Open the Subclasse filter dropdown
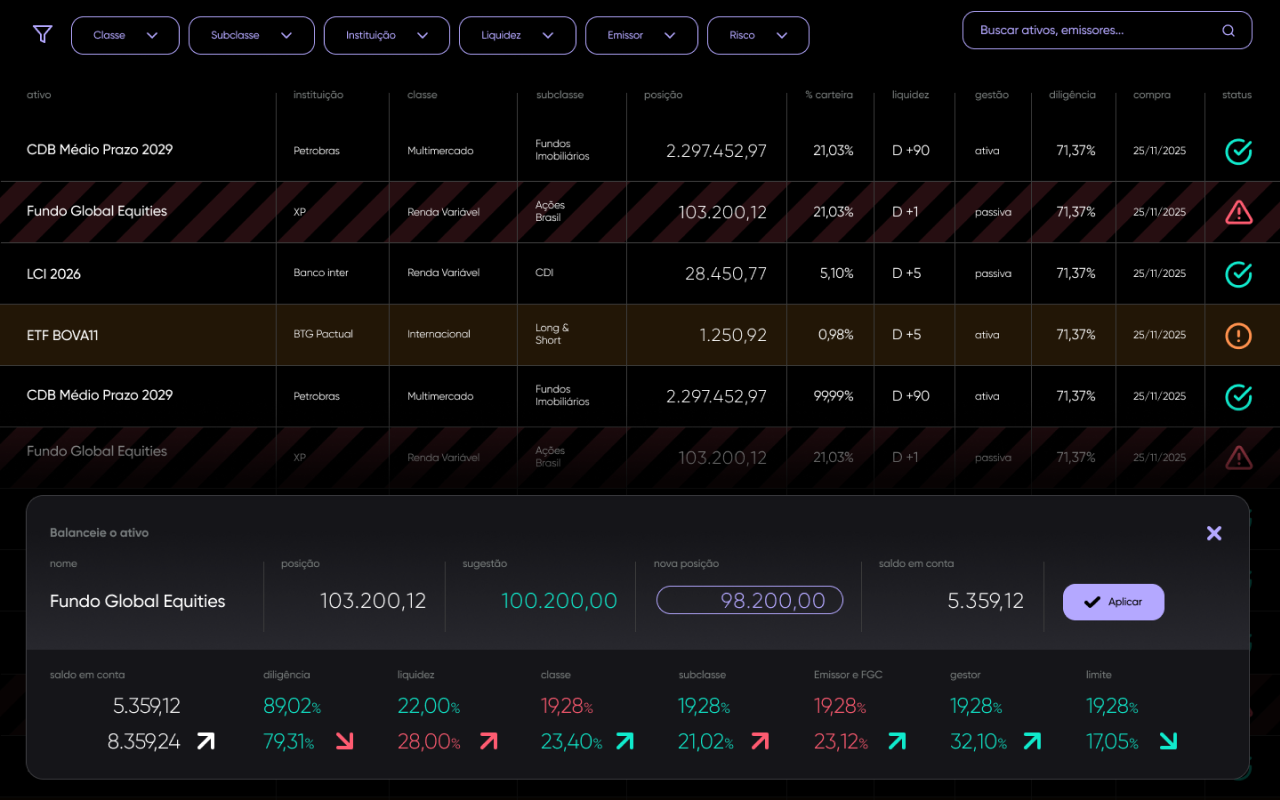The height and width of the screenshot is (800, 1280). (251, 35)
